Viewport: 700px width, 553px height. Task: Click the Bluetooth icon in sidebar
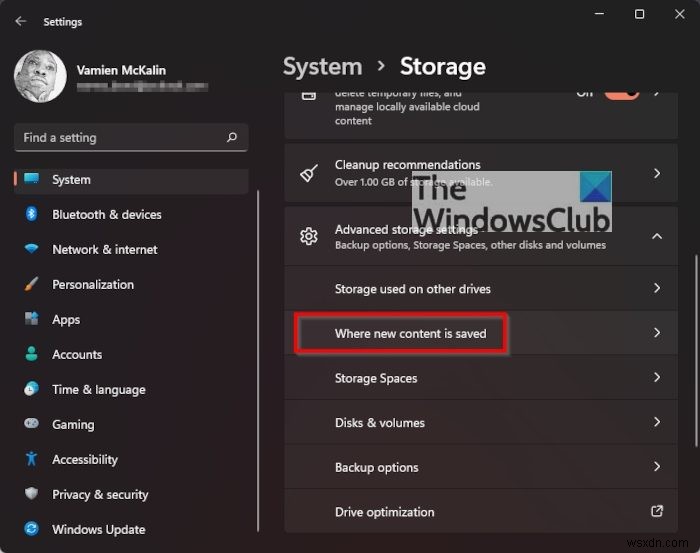(x=31, y=214)
